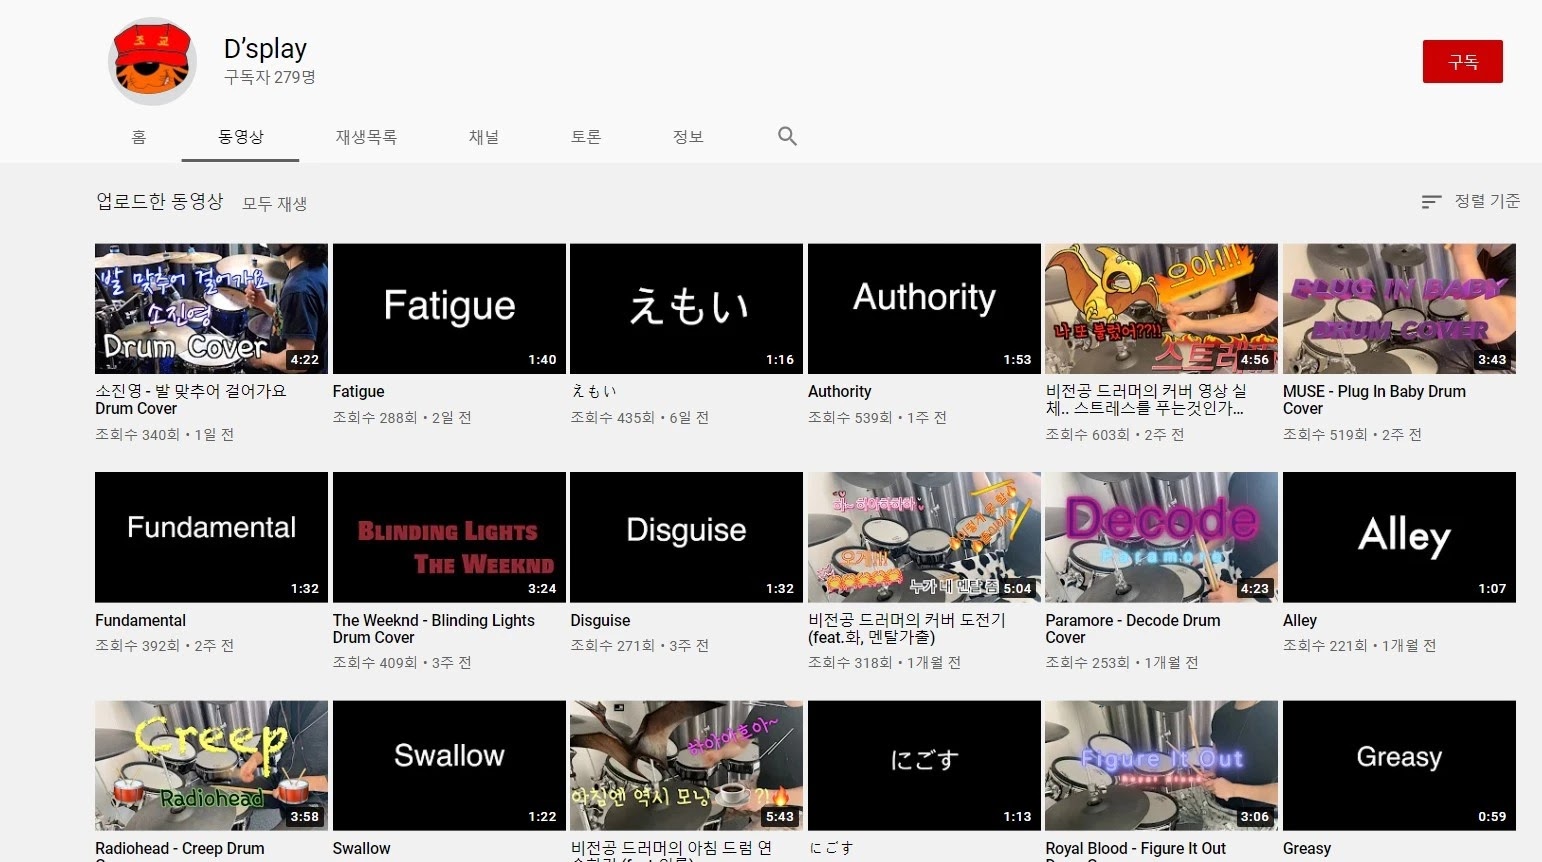Click '조회수 539회 • 1주 전' metadata
The image size is (1542, 862).
click(877, 417)
